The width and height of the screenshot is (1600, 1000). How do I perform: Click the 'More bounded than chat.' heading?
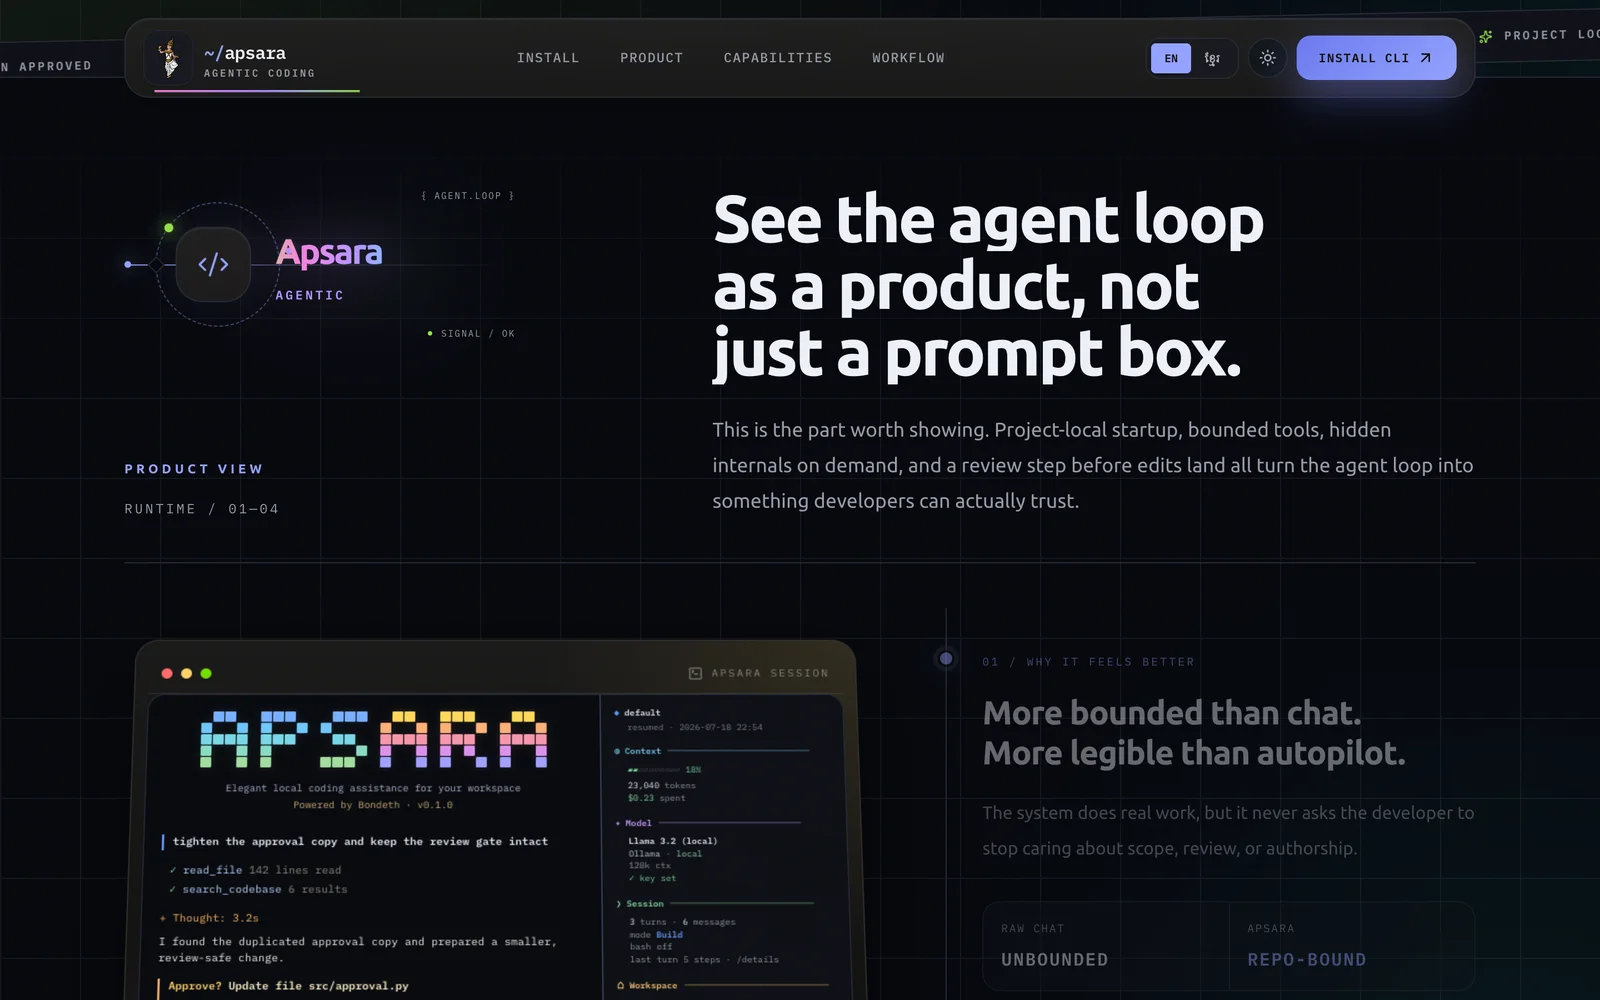(x=1172, y=713)
